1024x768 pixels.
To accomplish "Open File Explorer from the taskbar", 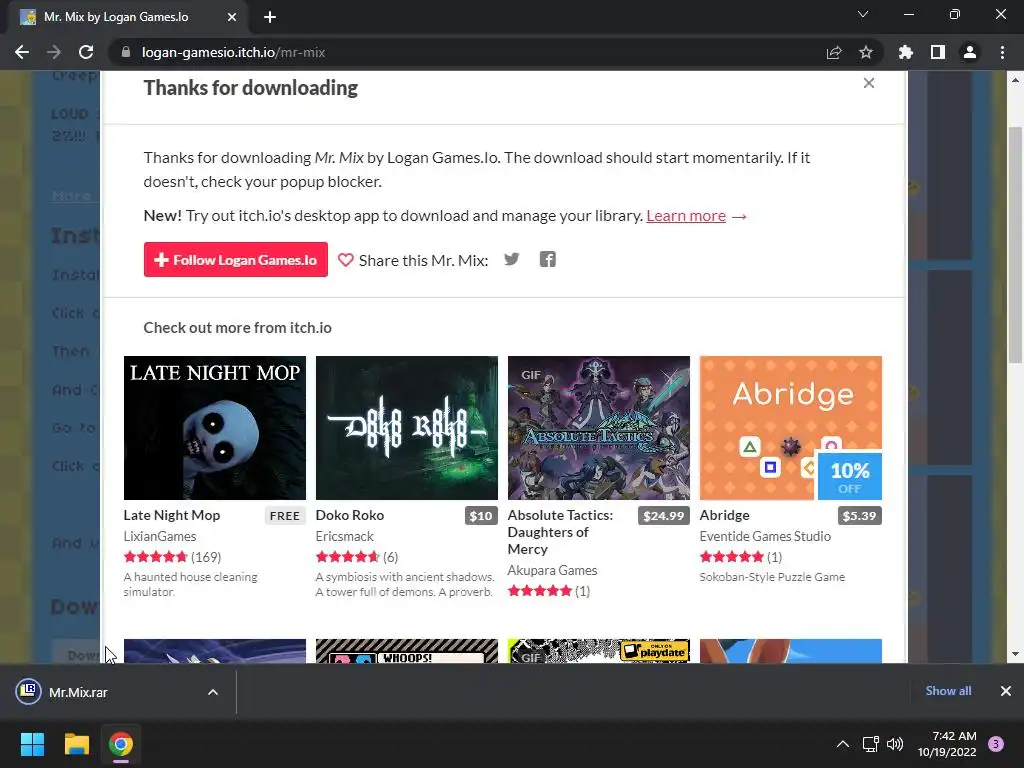I will click(x=76, y=744).
